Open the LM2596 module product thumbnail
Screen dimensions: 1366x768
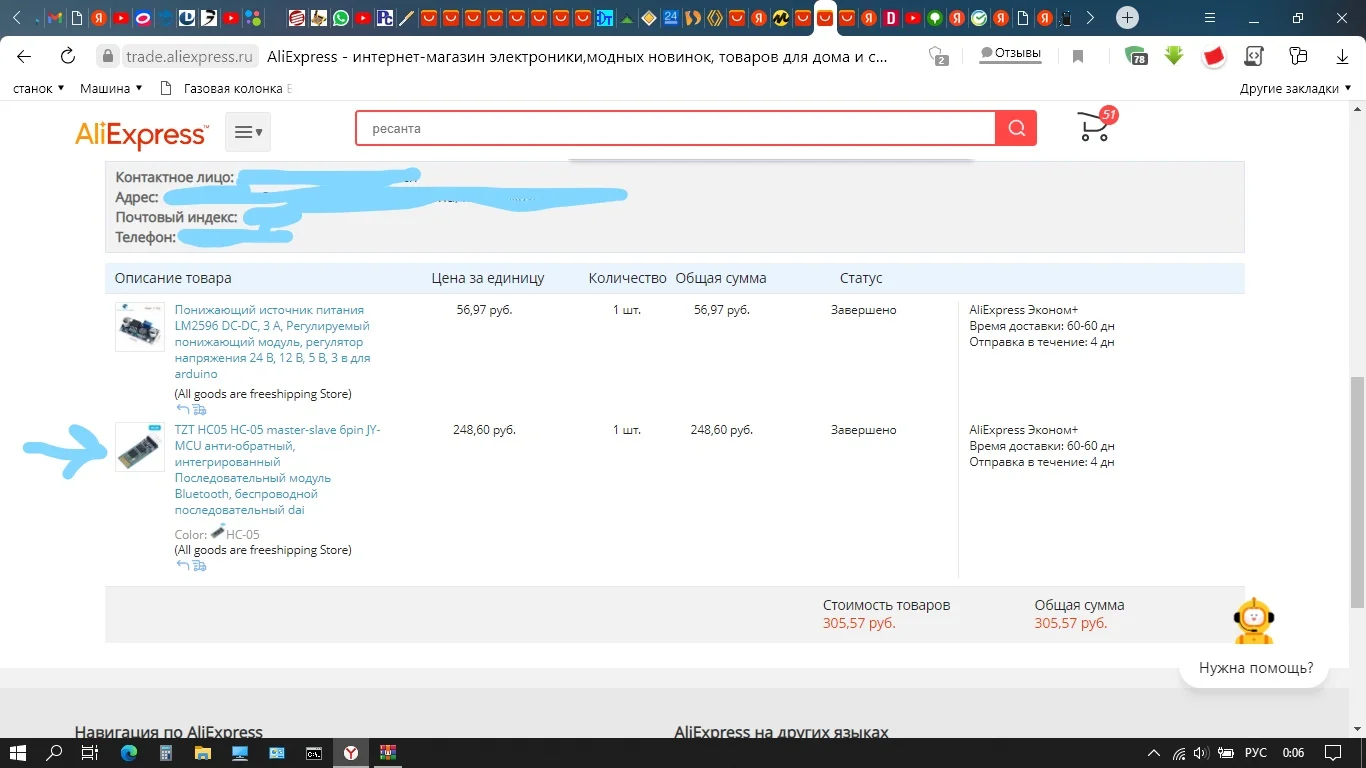tap(140, 327)
